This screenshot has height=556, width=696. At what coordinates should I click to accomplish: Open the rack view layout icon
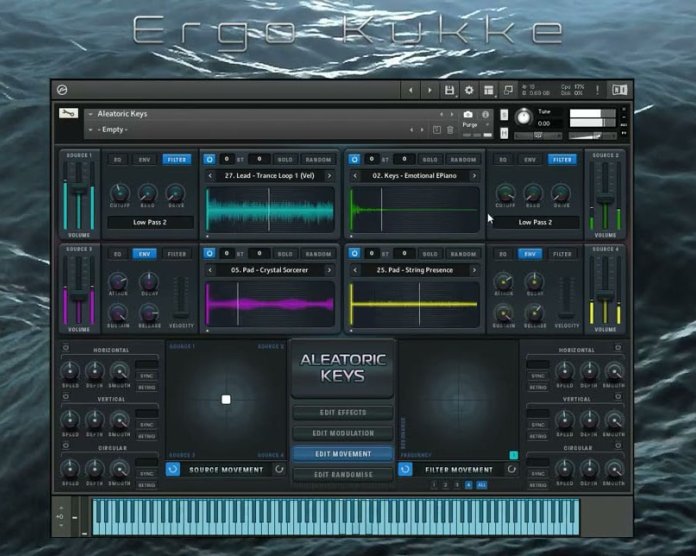click(x=489, y=91)
